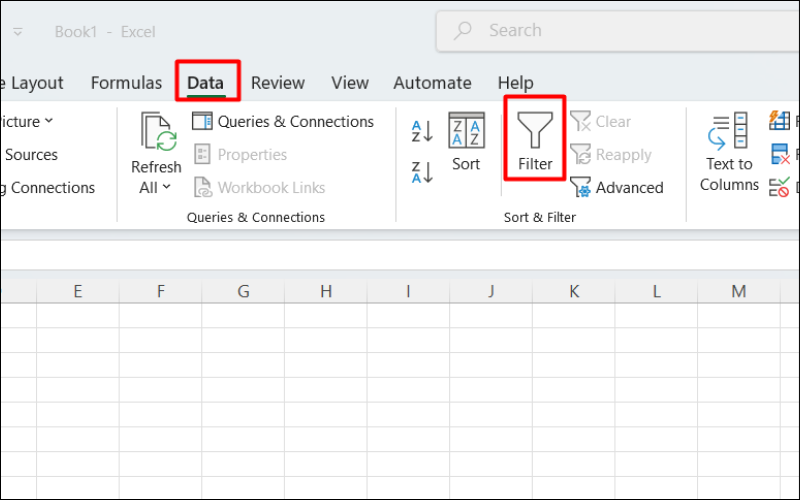Image resolution: width=800 pixels, height=500 pixels.
Task: Click in the Search box
Action: [x=620, y=31]
